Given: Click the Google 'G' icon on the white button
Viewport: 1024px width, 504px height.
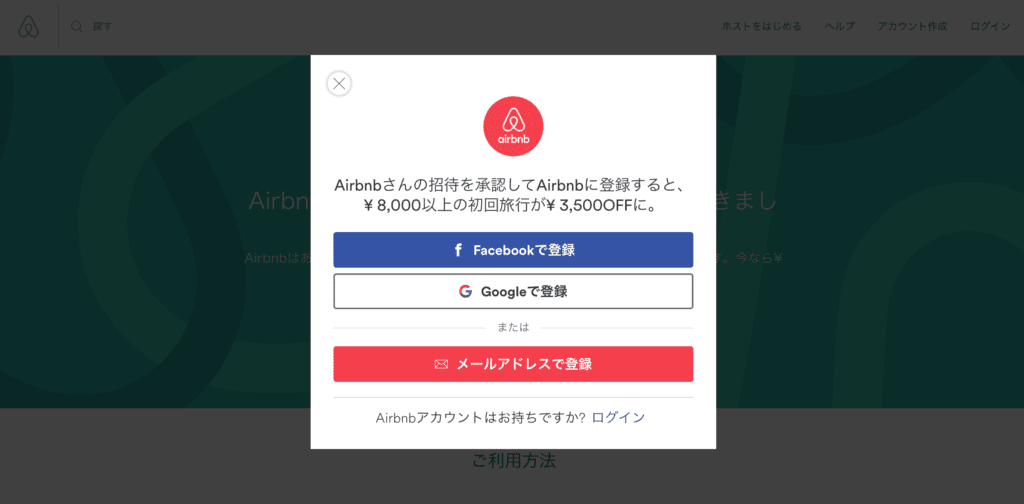Looking at the screenshot, I should [x=465, y=291].
